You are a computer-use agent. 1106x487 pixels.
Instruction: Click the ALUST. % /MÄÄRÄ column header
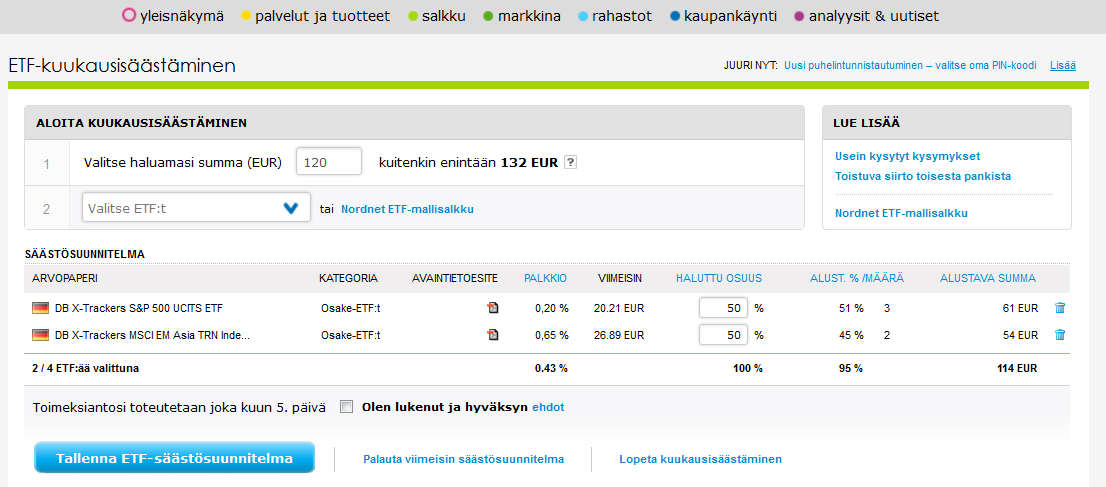(857, 278)
